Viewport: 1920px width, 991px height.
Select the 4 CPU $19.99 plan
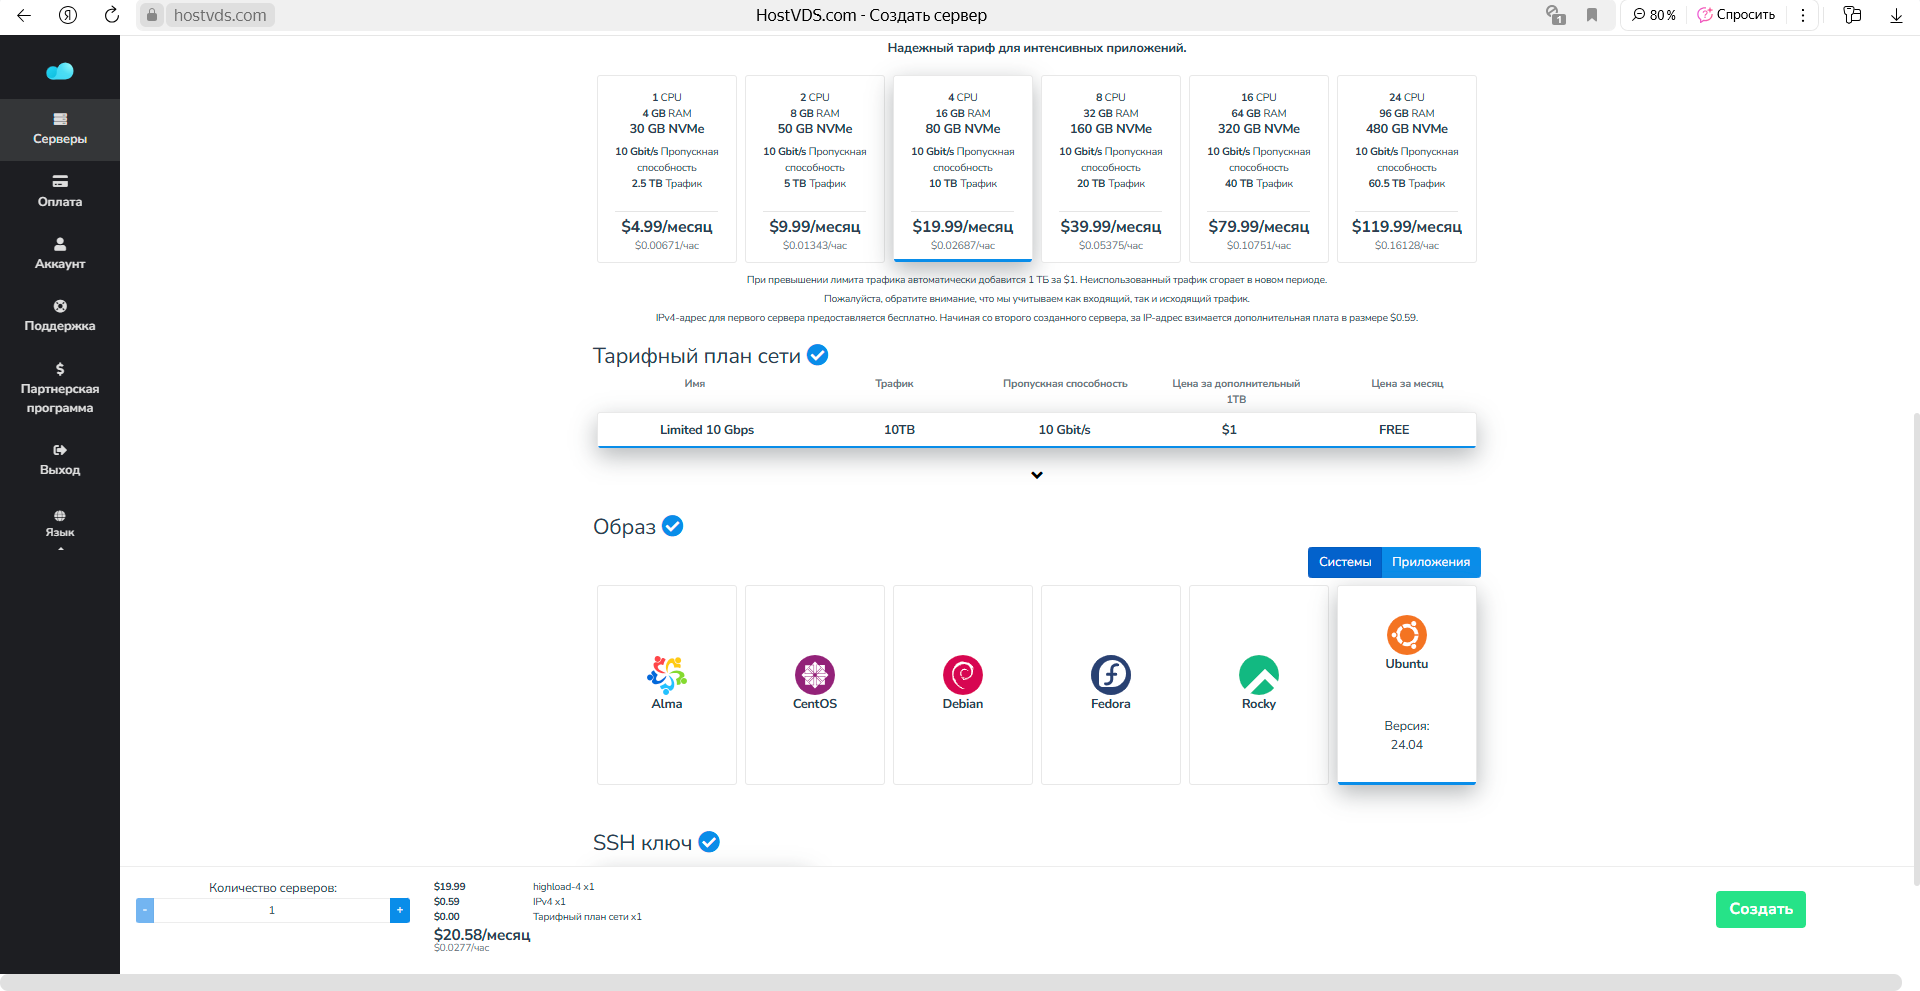[x=963, y=169]
